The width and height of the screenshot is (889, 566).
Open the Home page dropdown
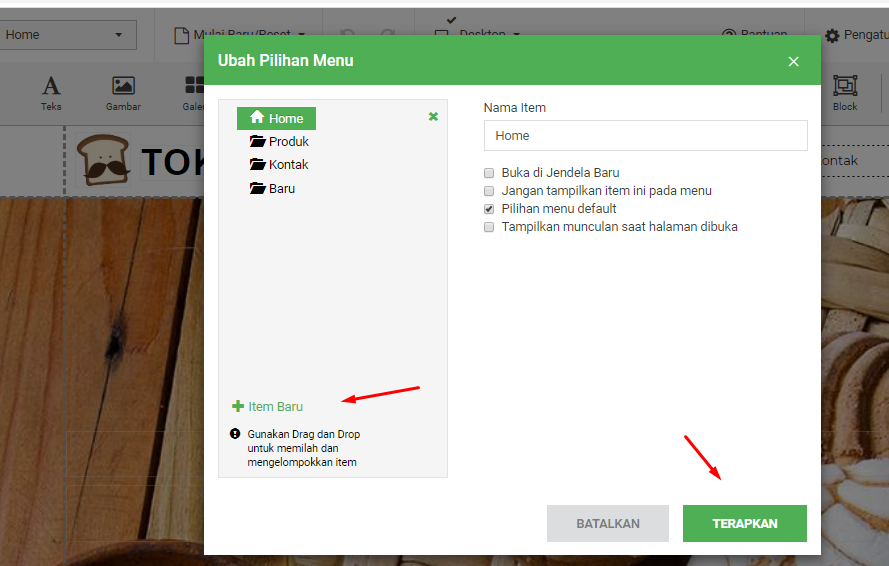point(68,35)
